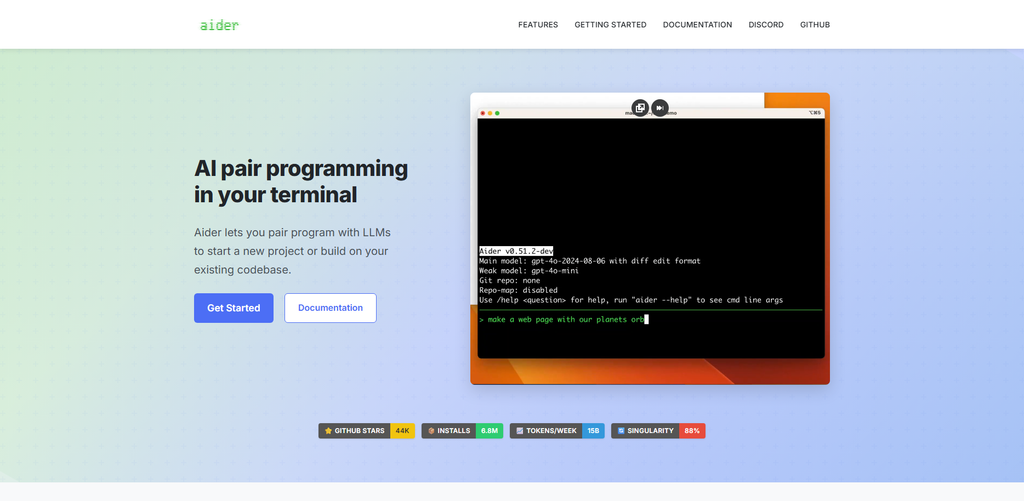Open picture-in-picture for the demo video
Screen dimensions: 1024x501
click(640, 108)
